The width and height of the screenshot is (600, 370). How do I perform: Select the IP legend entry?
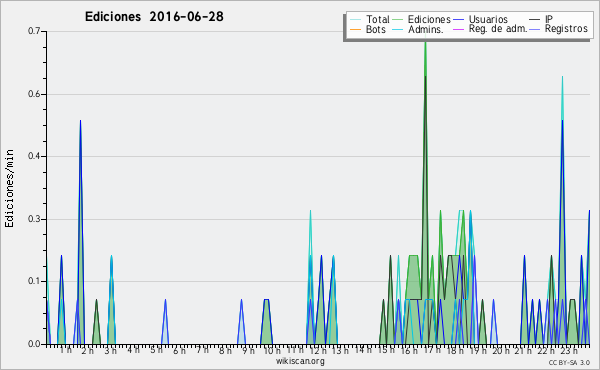pos(541,19)
